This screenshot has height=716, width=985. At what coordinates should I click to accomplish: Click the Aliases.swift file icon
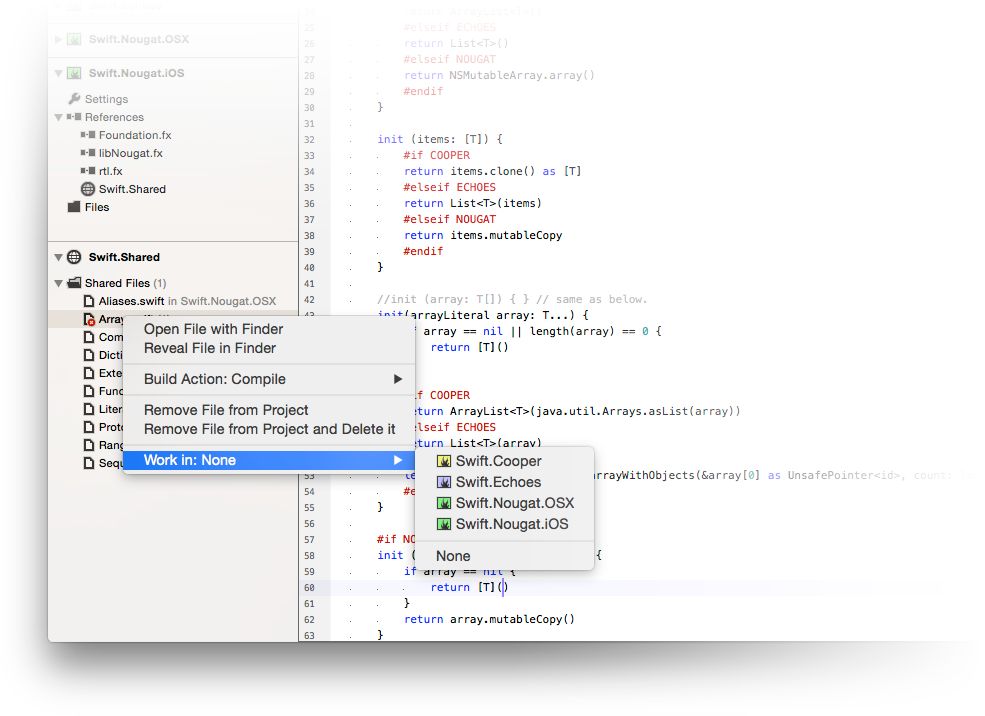[x=89, y=301]
